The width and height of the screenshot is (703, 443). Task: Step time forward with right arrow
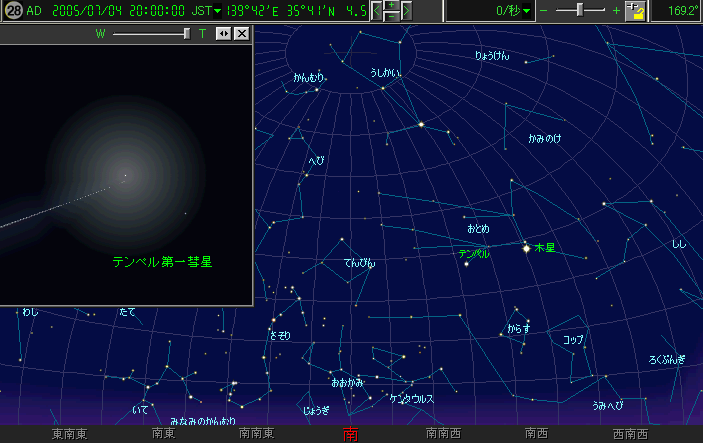tap(406, 12)
